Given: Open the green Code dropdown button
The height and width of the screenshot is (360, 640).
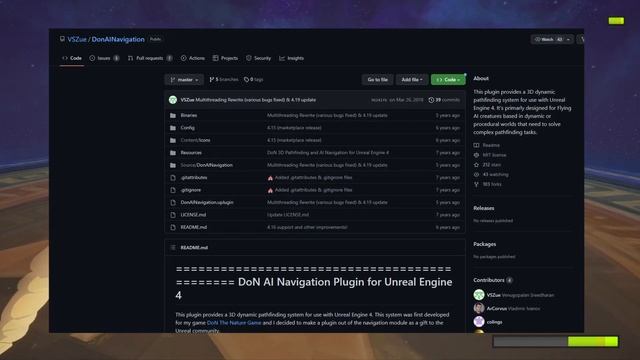Looking at the screenshot, I should click(448, 80).
